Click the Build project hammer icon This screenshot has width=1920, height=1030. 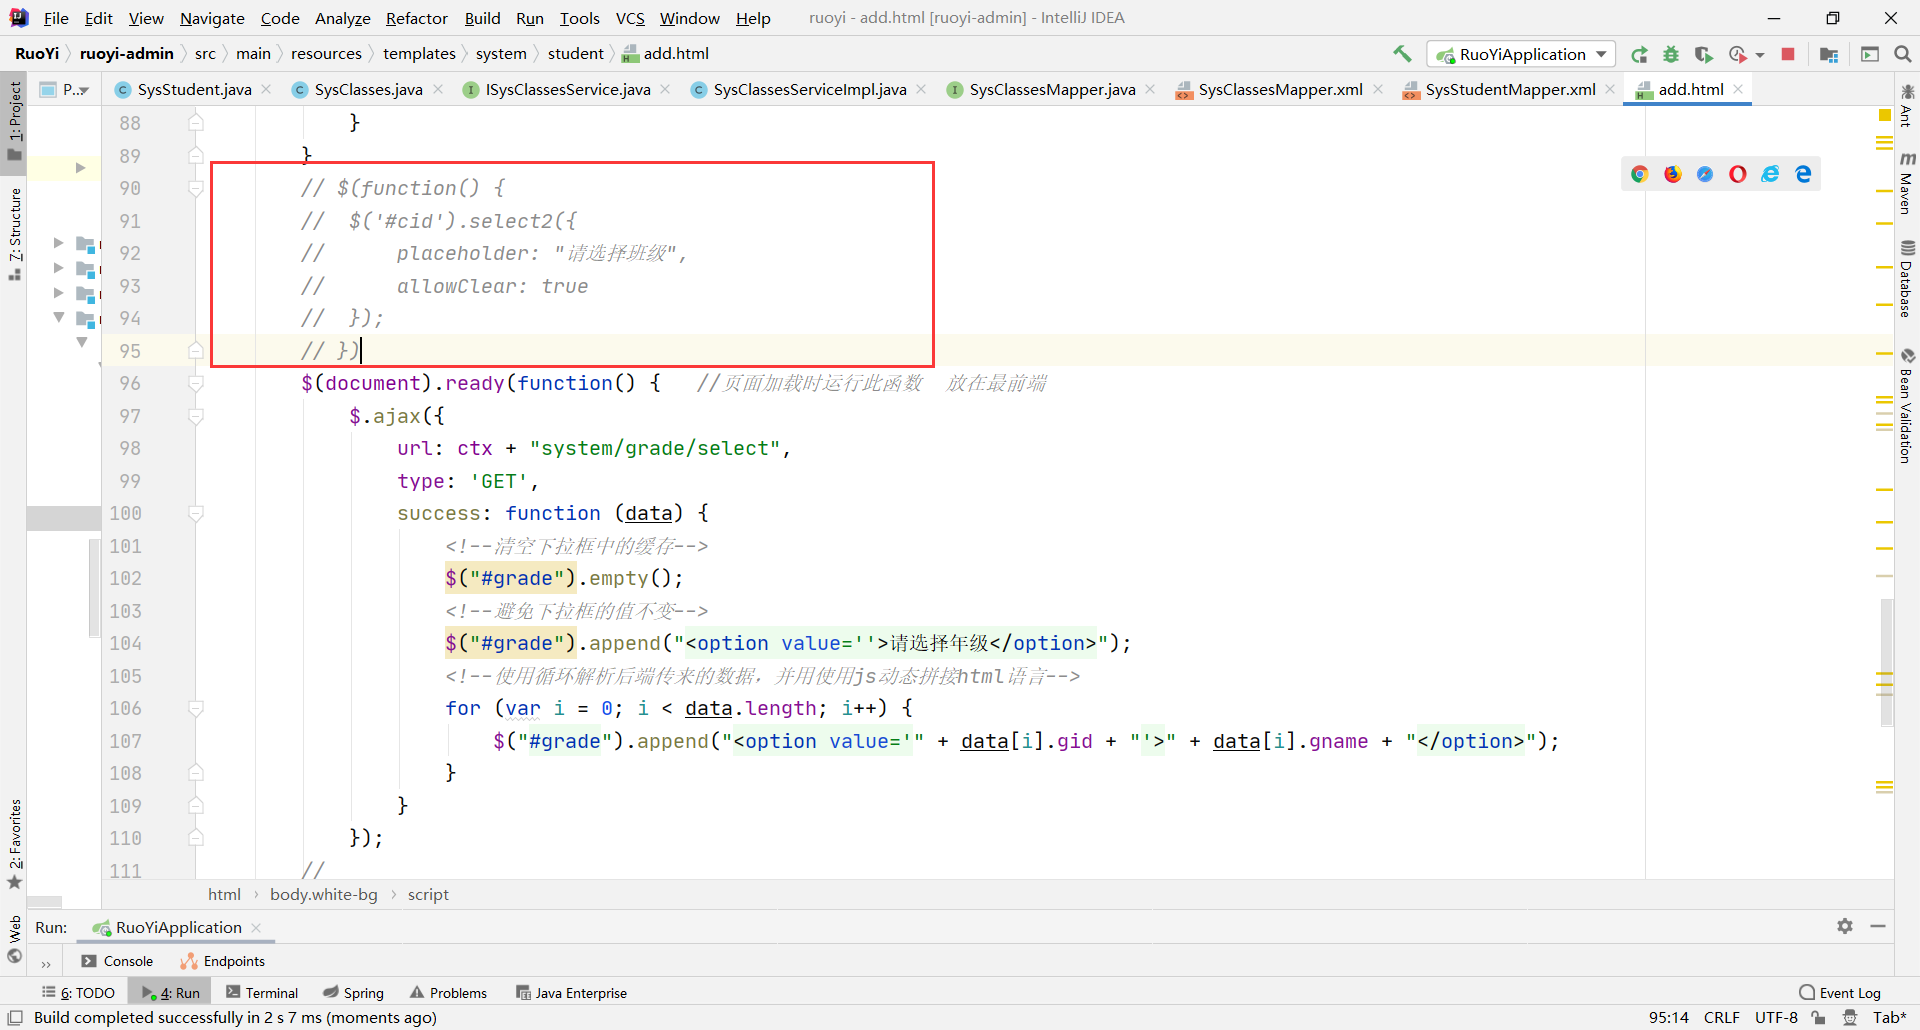tap(1402, 54)
